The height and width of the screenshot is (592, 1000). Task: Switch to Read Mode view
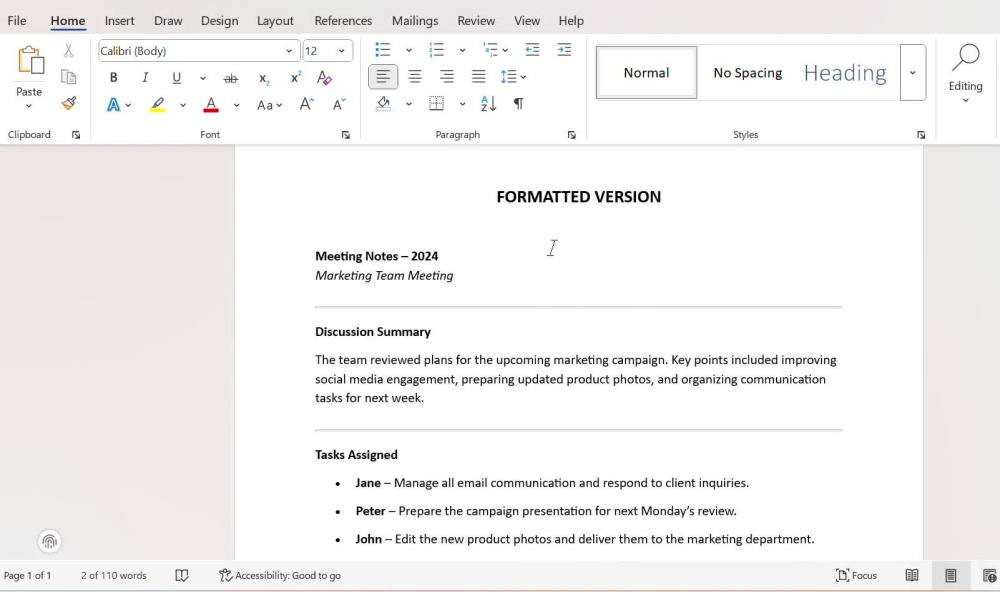[x=912, y=575]
